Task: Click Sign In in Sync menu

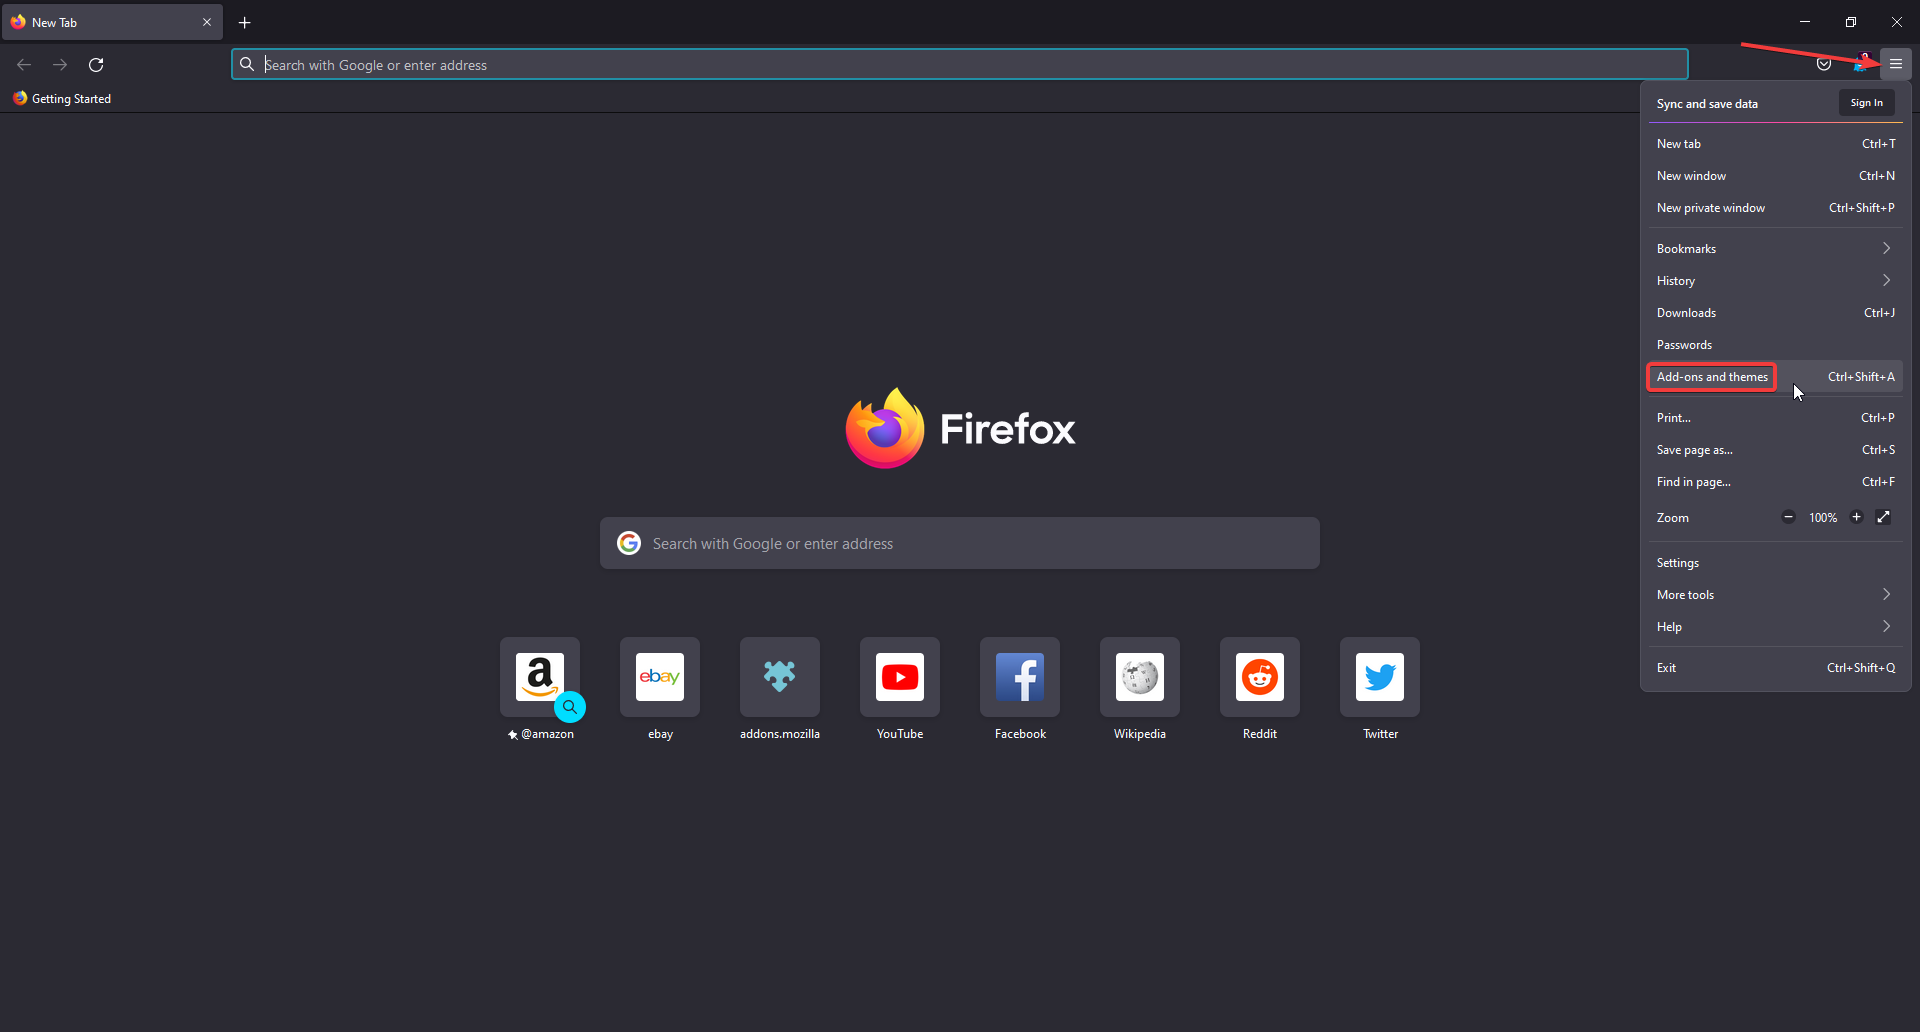Action: click(1866, 103)
